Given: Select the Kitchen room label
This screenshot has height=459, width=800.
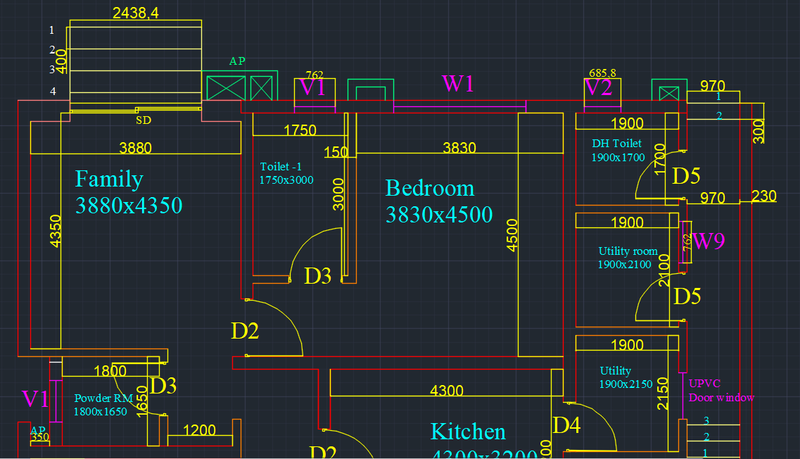Looking at the screenshot, I should tap(468, 432).
